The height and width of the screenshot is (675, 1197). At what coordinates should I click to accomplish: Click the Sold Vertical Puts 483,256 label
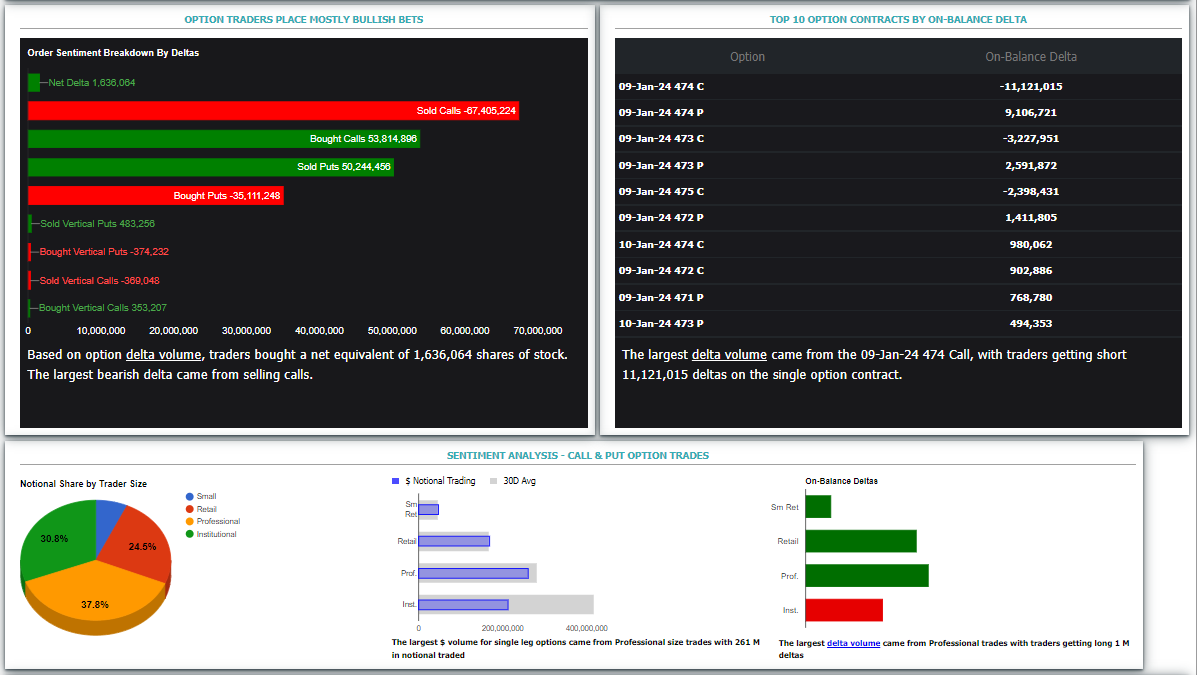pos(98,224)
